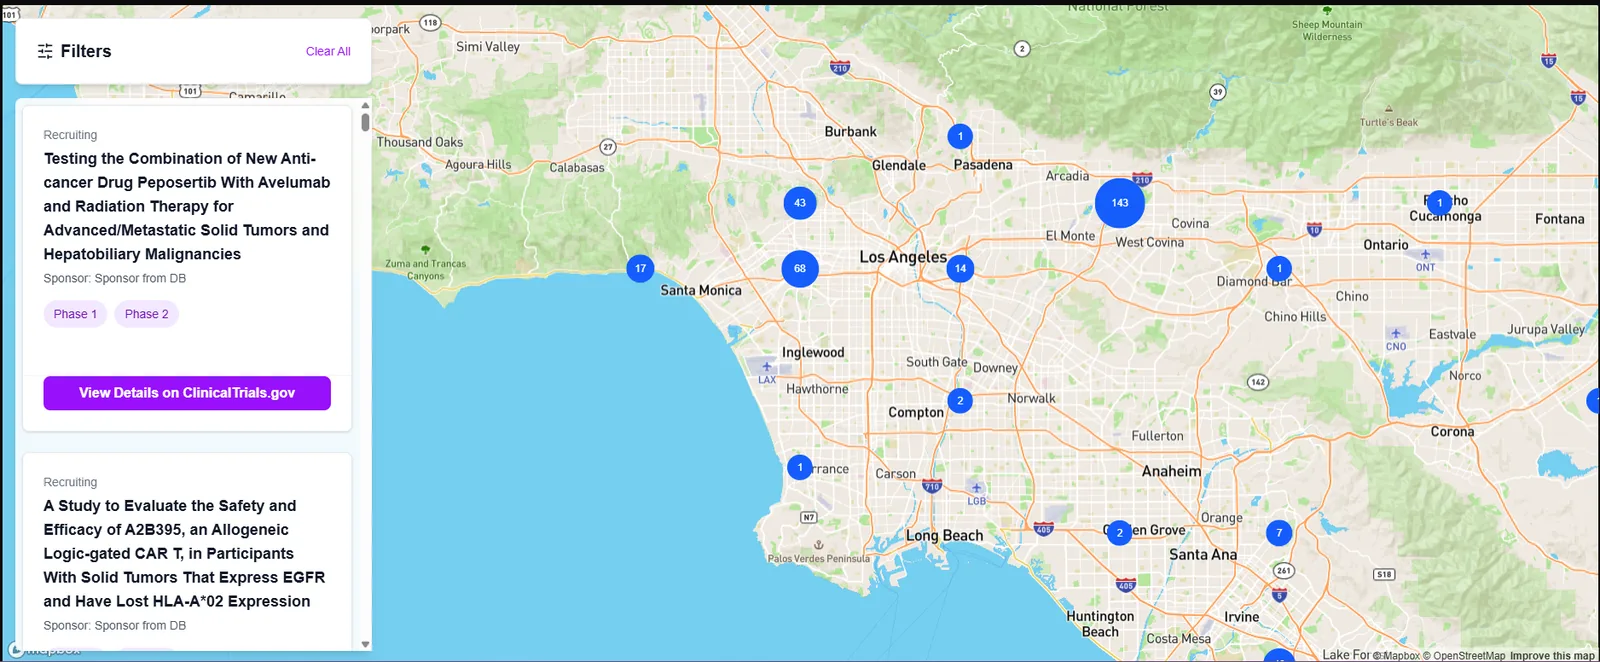This screenshot has height=662, width=1600.
Task: Select the 1 trial marker near Diamond Bar
Action: coord(1279,268)
